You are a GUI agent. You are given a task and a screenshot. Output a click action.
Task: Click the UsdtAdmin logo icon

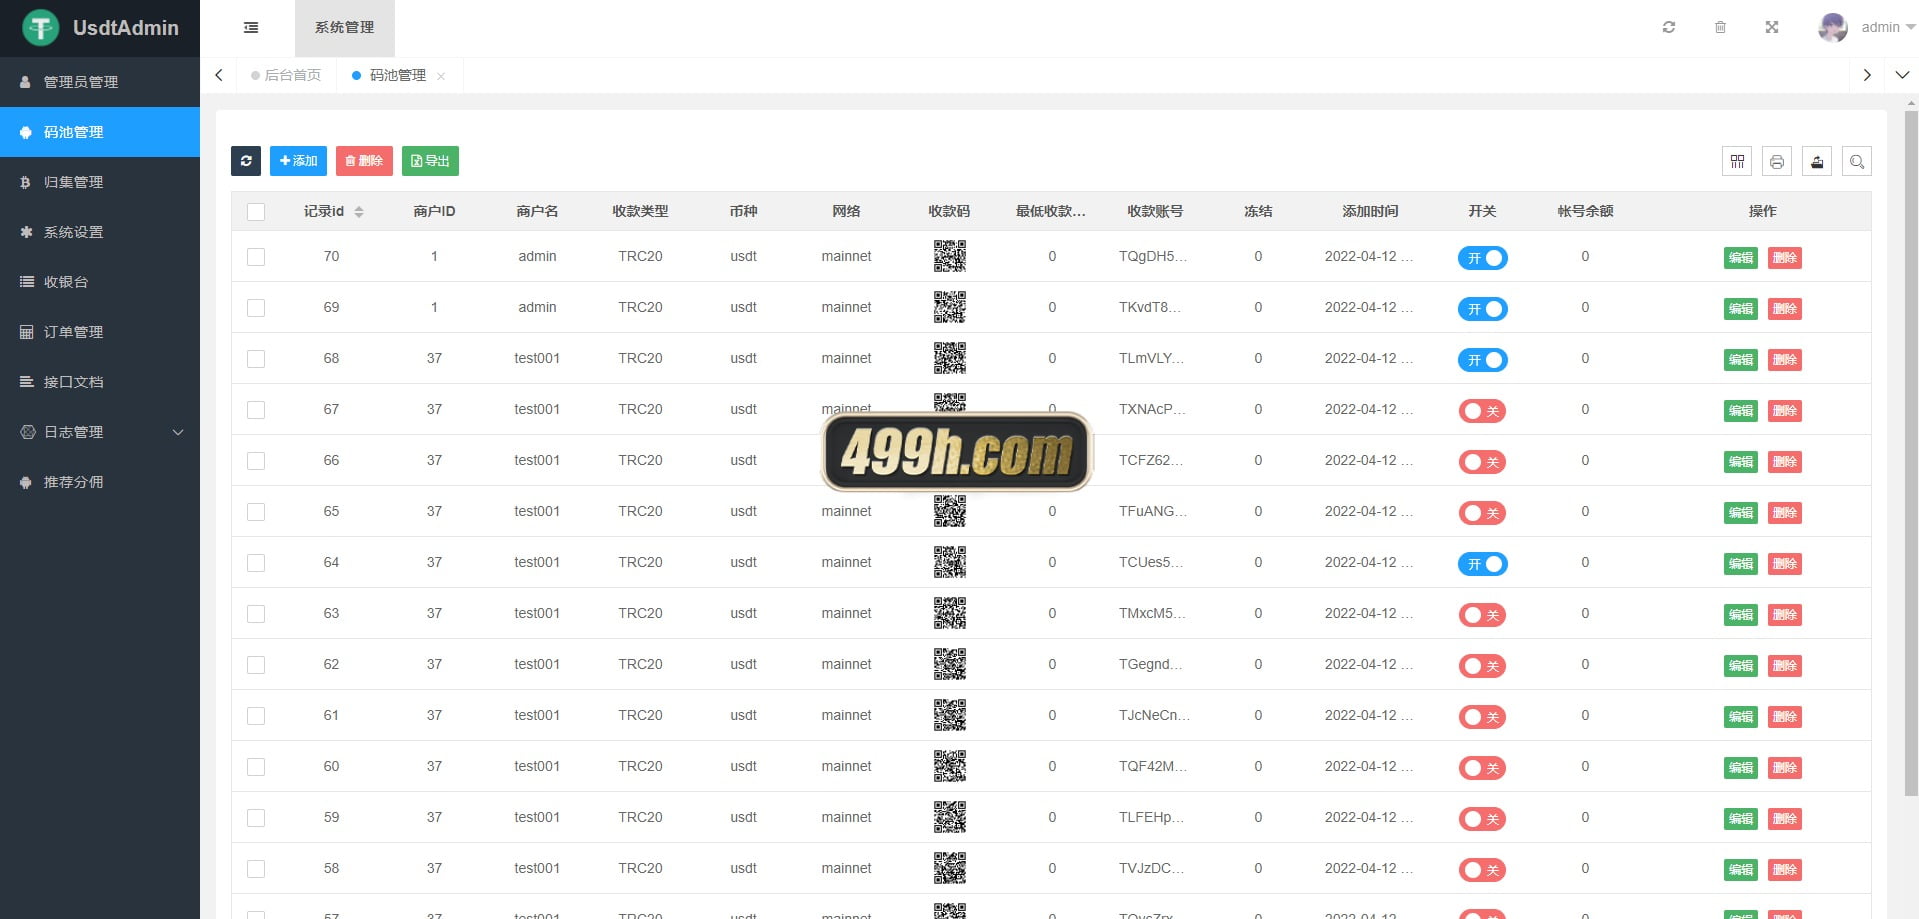(x=41, y=28)
